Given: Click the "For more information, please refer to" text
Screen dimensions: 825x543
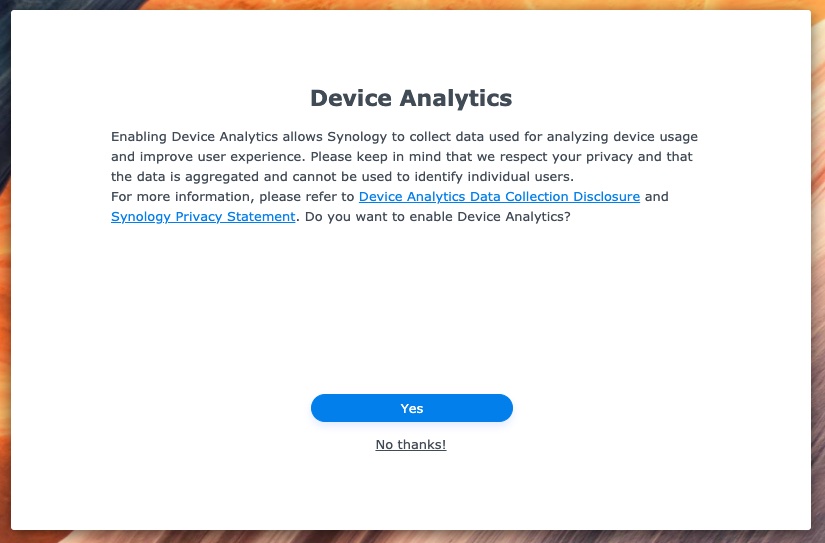Looking at the screenshot, I should [233, 196].
